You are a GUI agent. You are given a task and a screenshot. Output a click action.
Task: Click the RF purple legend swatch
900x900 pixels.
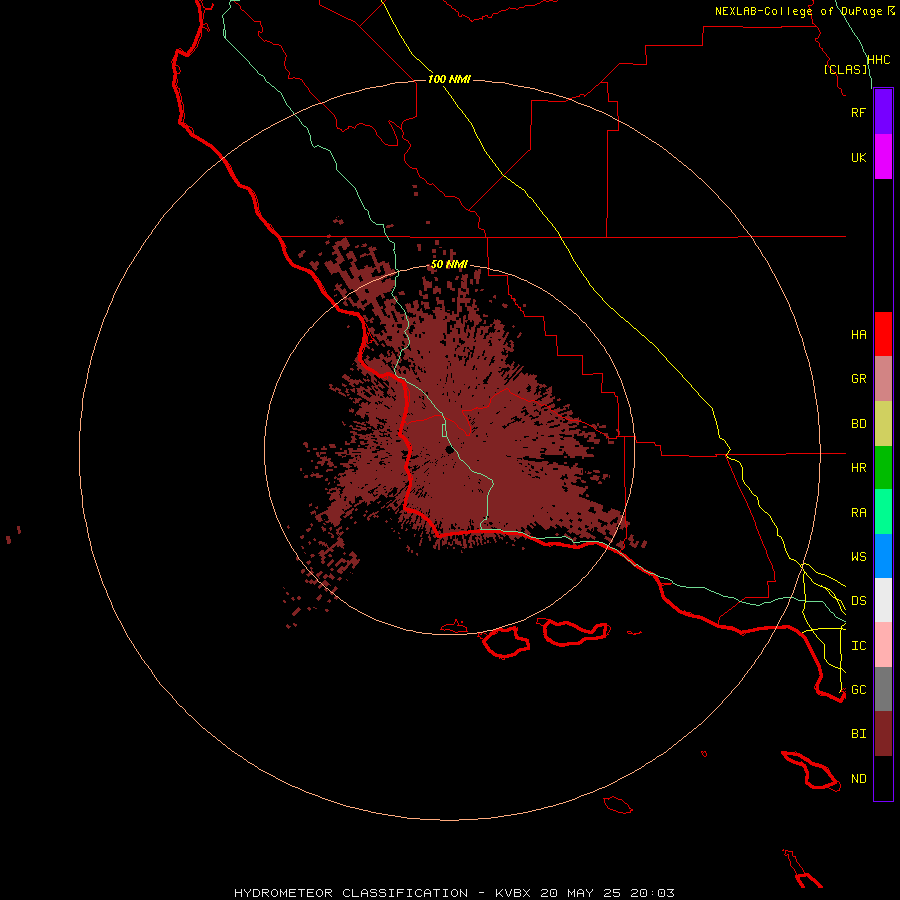pos(883,112)
